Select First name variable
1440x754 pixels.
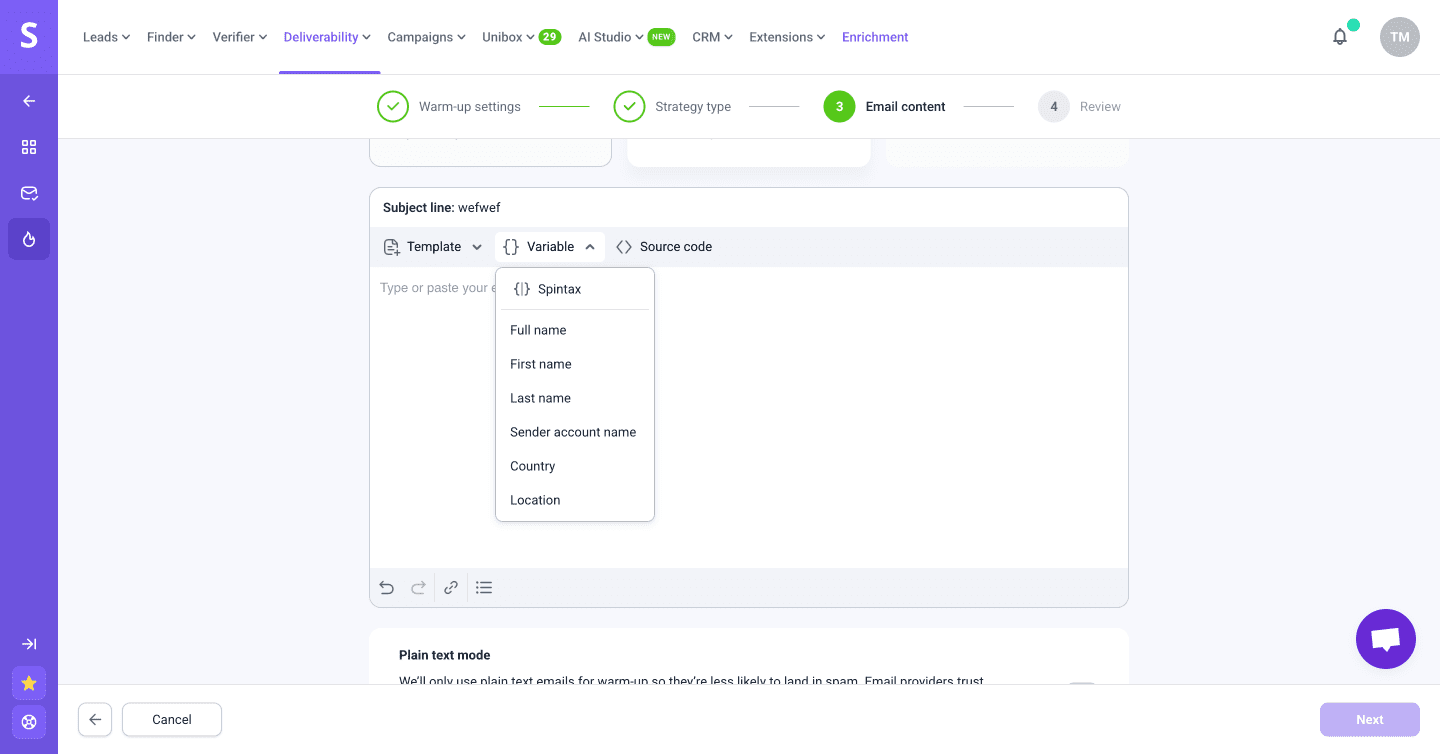pyautogui.click(x=541, y=364)
